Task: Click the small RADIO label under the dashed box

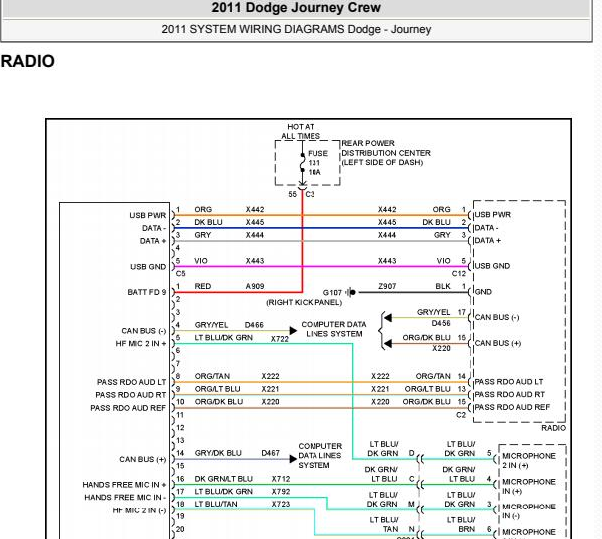Action: (x=553, y=428)
